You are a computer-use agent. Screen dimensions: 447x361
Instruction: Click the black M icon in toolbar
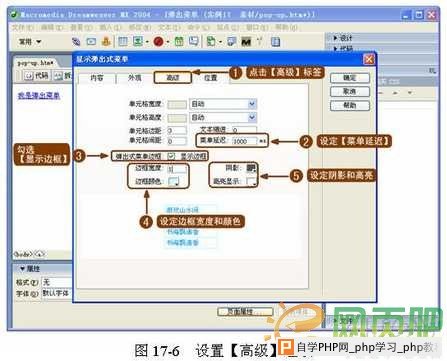[x=246, y=42]
